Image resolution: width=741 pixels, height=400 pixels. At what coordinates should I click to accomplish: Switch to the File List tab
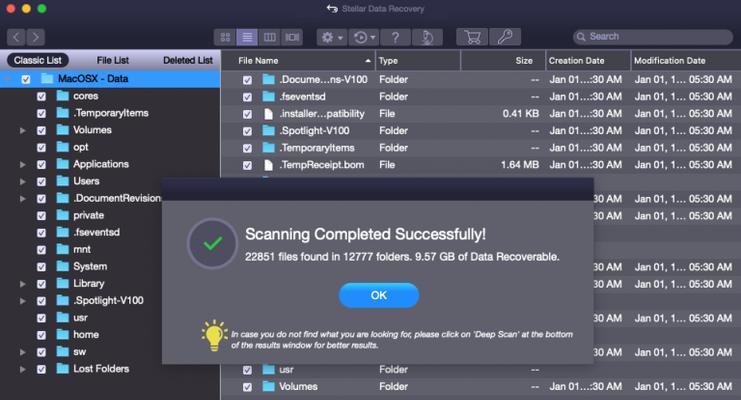pos(112,60)
